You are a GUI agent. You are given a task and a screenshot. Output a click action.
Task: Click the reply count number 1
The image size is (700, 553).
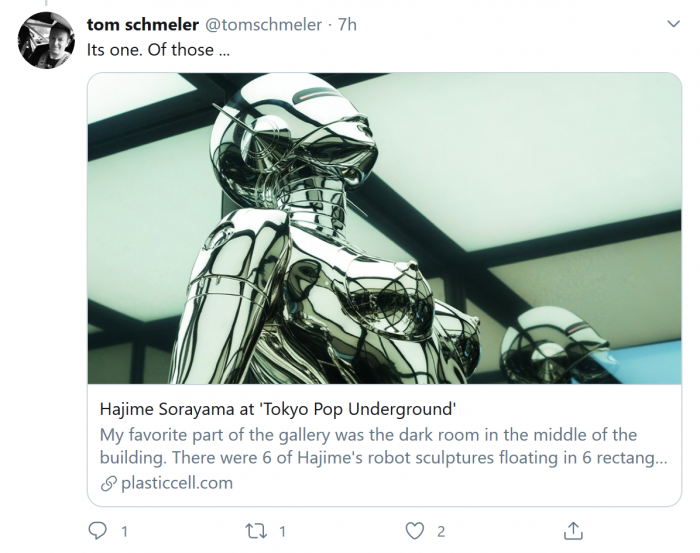[x=124, y=531]
